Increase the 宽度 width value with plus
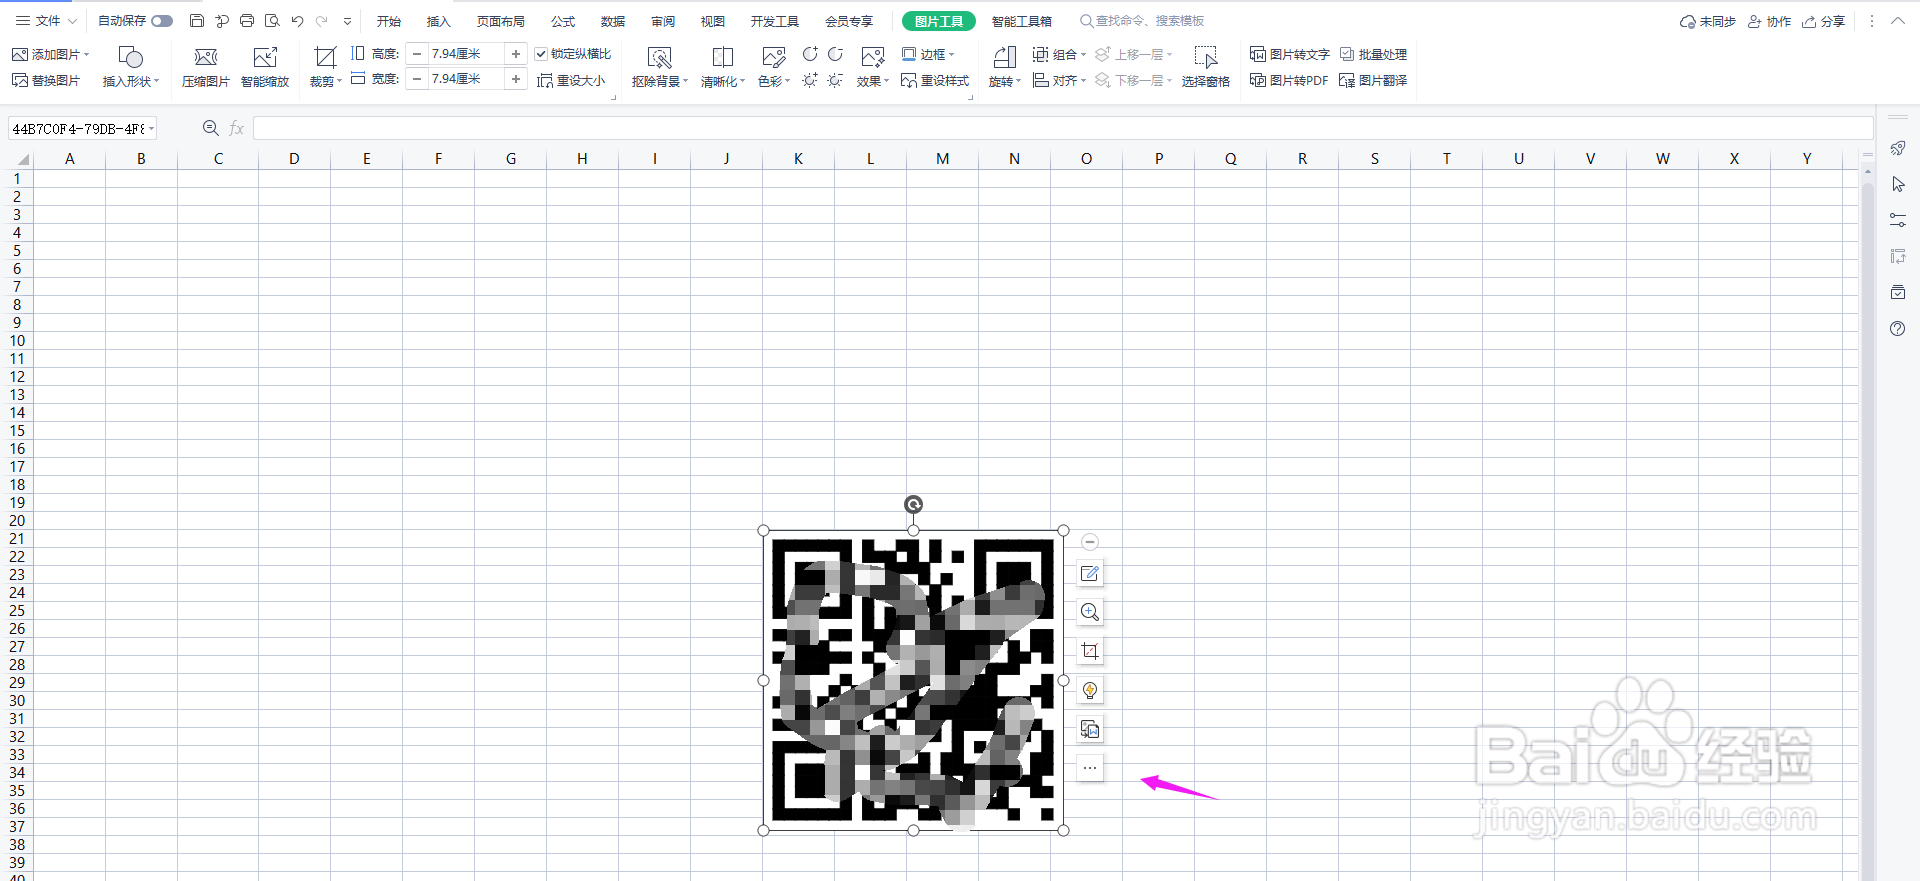This screenshot has width=1920, height=881. coord(516,79)
